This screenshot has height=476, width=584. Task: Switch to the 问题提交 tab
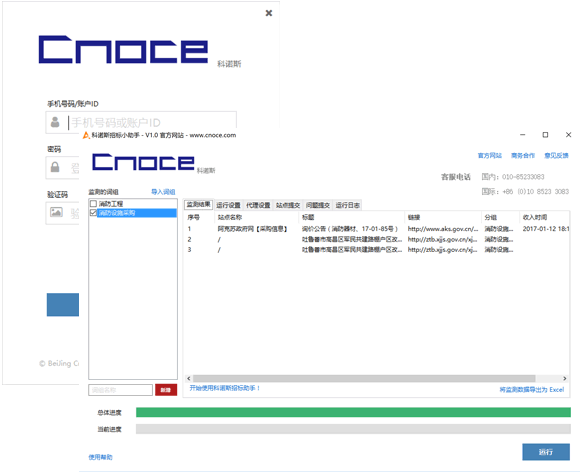(x=318, y=205)
